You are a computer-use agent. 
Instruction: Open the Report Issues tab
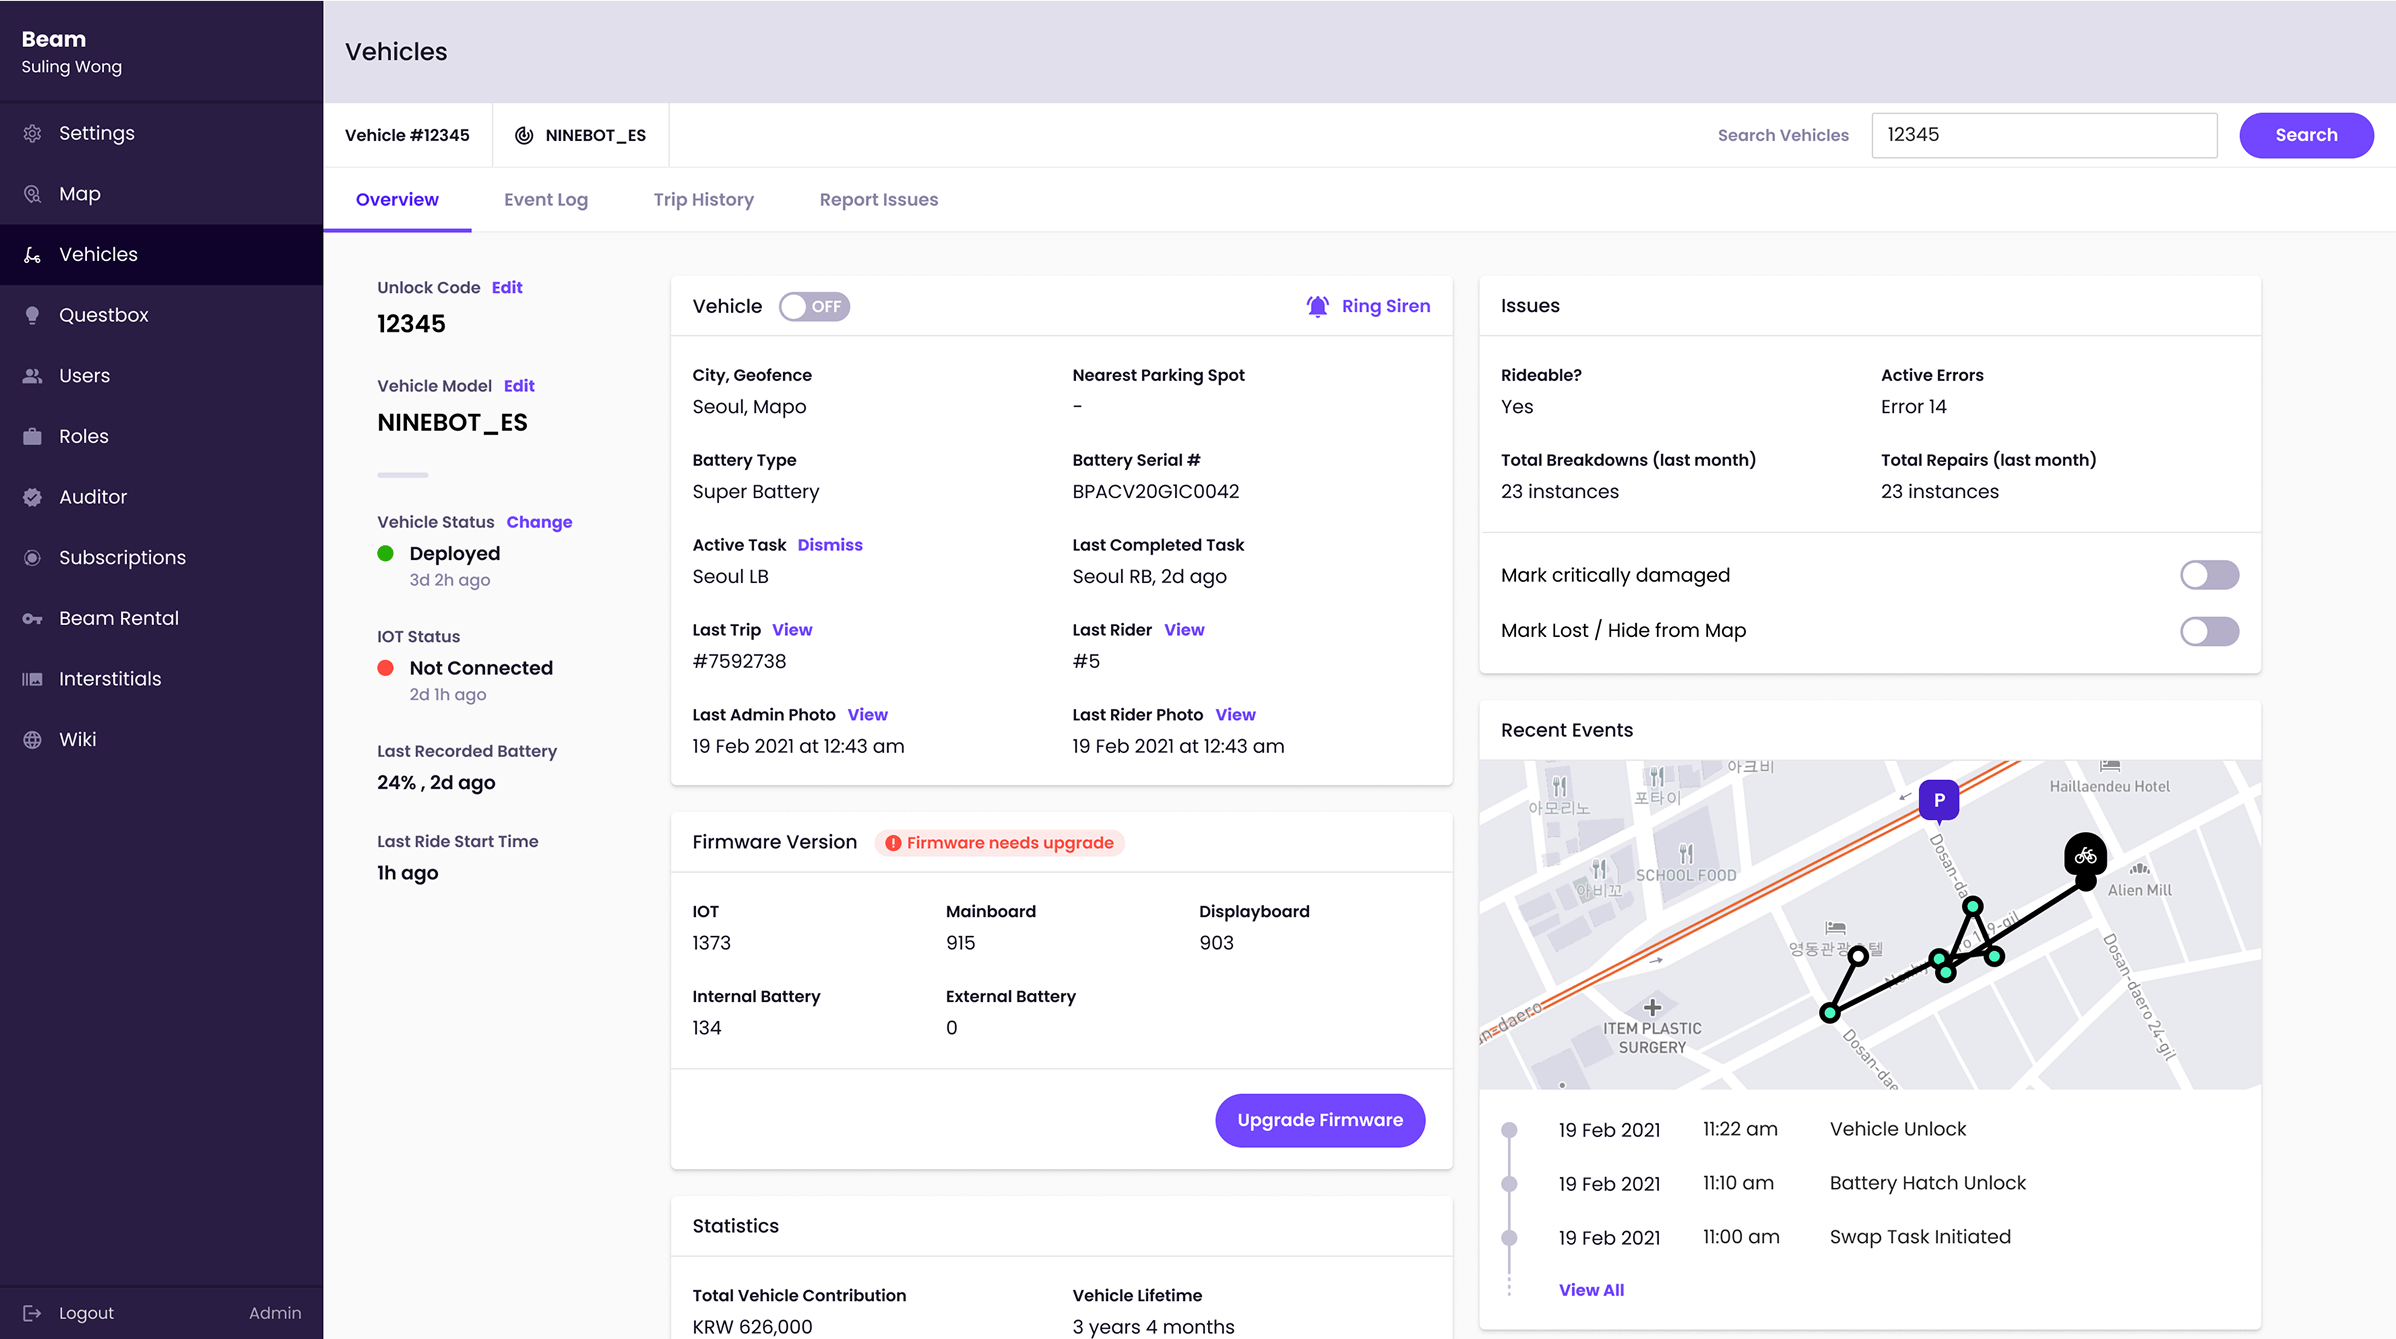[x=879, y=200]
